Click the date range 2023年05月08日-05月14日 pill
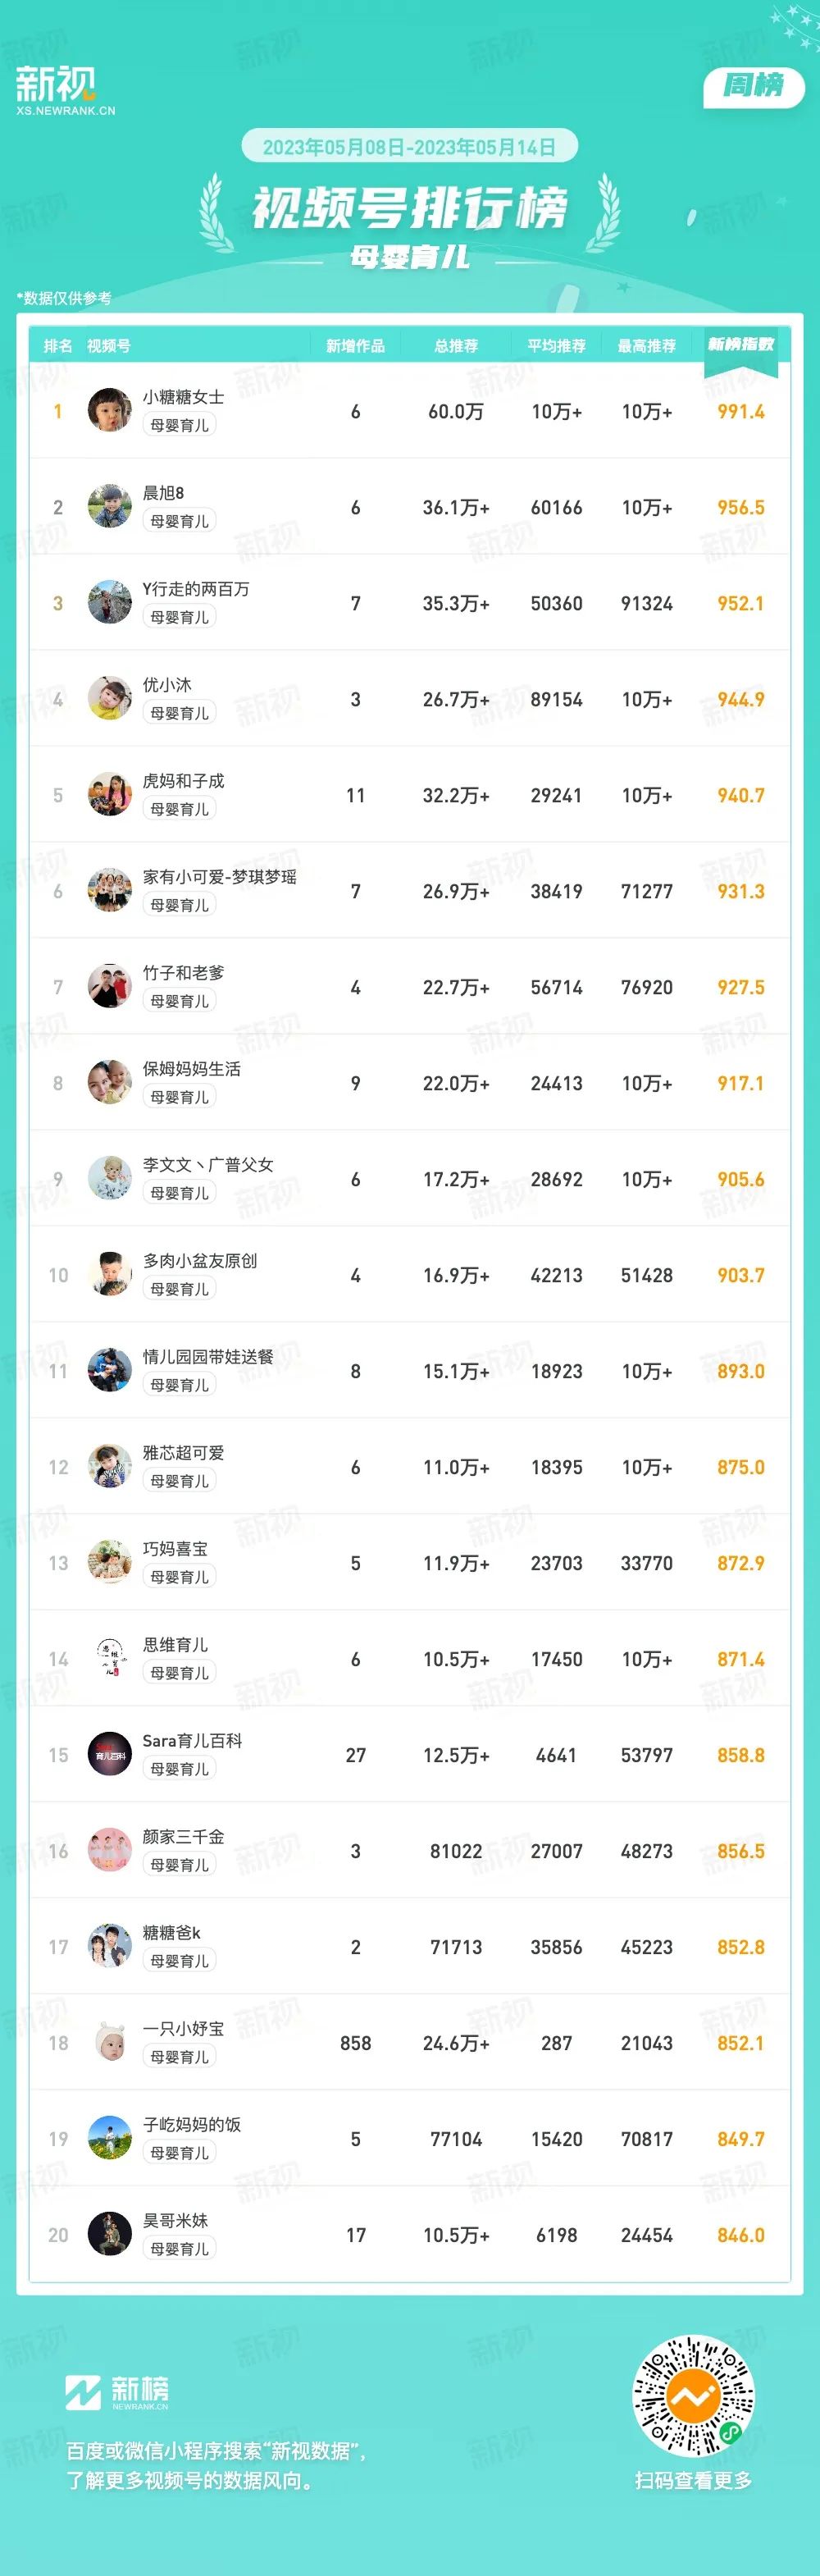The height and width of the screenshot is (2576, 820). 409,147
